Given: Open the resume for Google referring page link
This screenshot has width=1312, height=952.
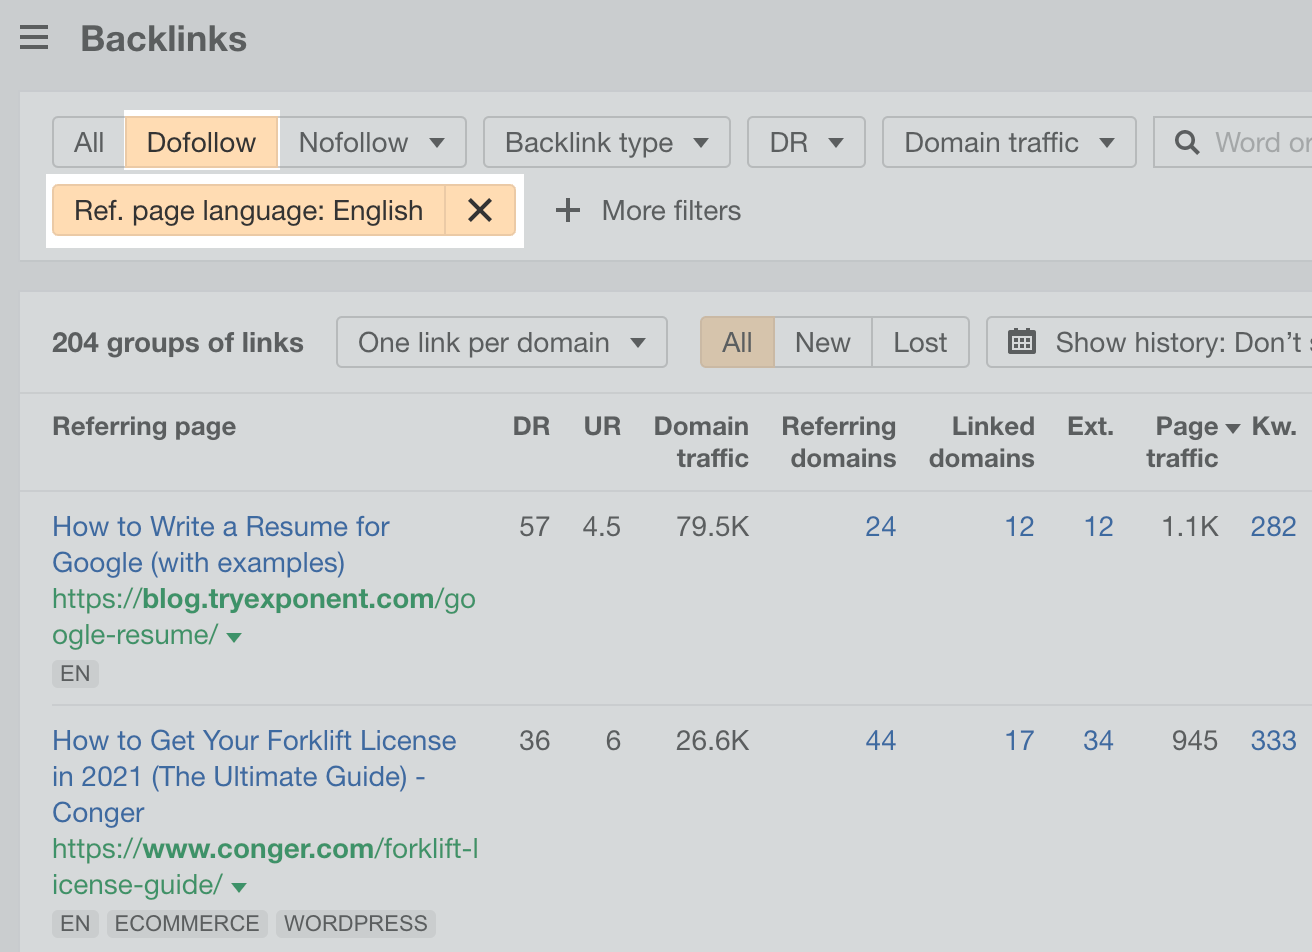Looking at the screenshot, I should pos(220,544).
